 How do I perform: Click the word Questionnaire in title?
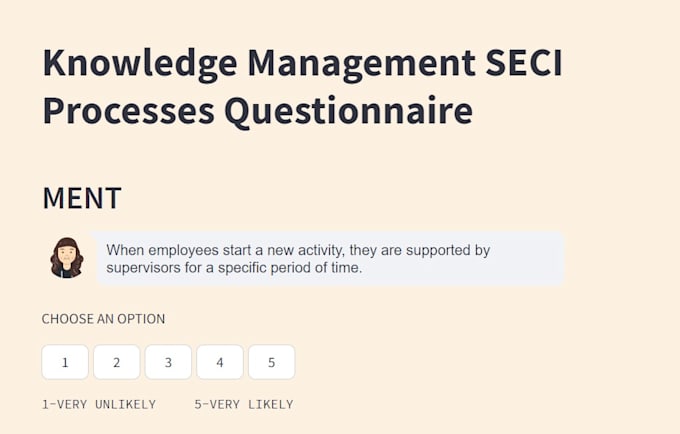(x=348, y=111)
